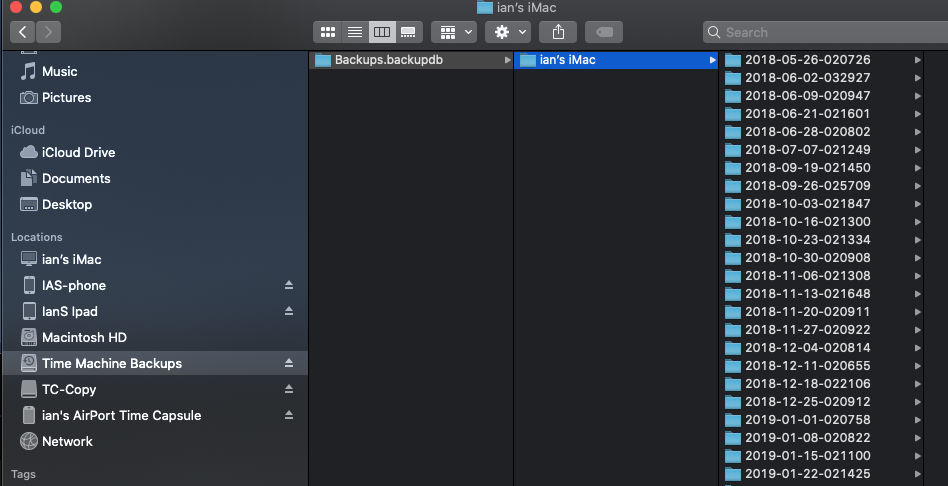Select backup folder 2018-11-20-020911

pos(822,312)
